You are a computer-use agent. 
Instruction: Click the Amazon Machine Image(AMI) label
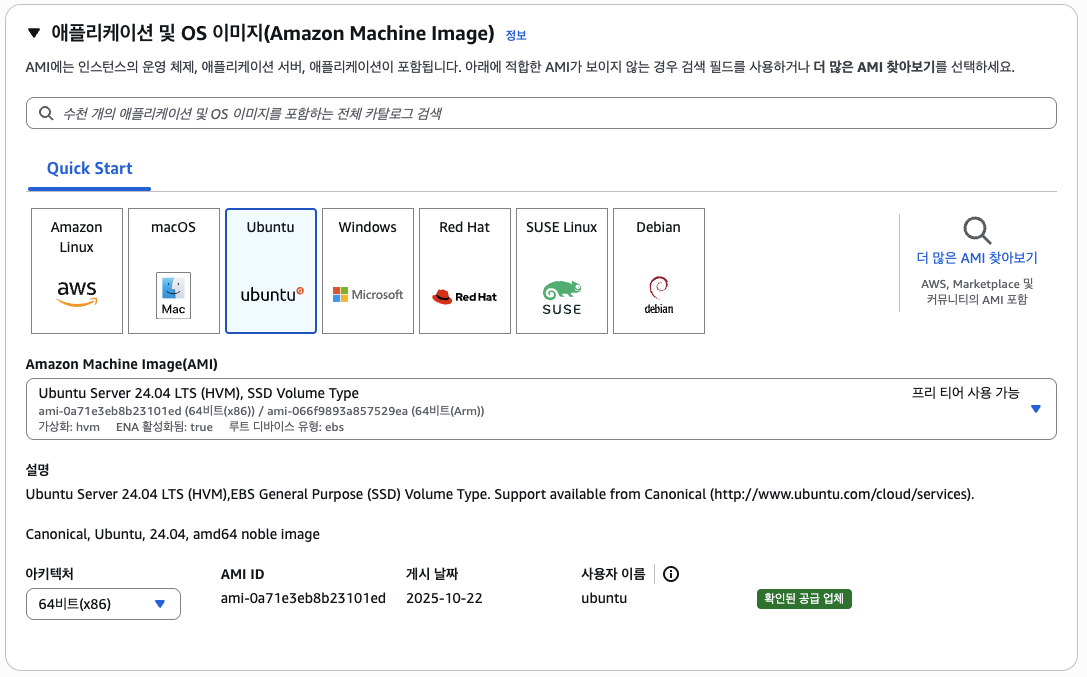click(x=121, y=364)
